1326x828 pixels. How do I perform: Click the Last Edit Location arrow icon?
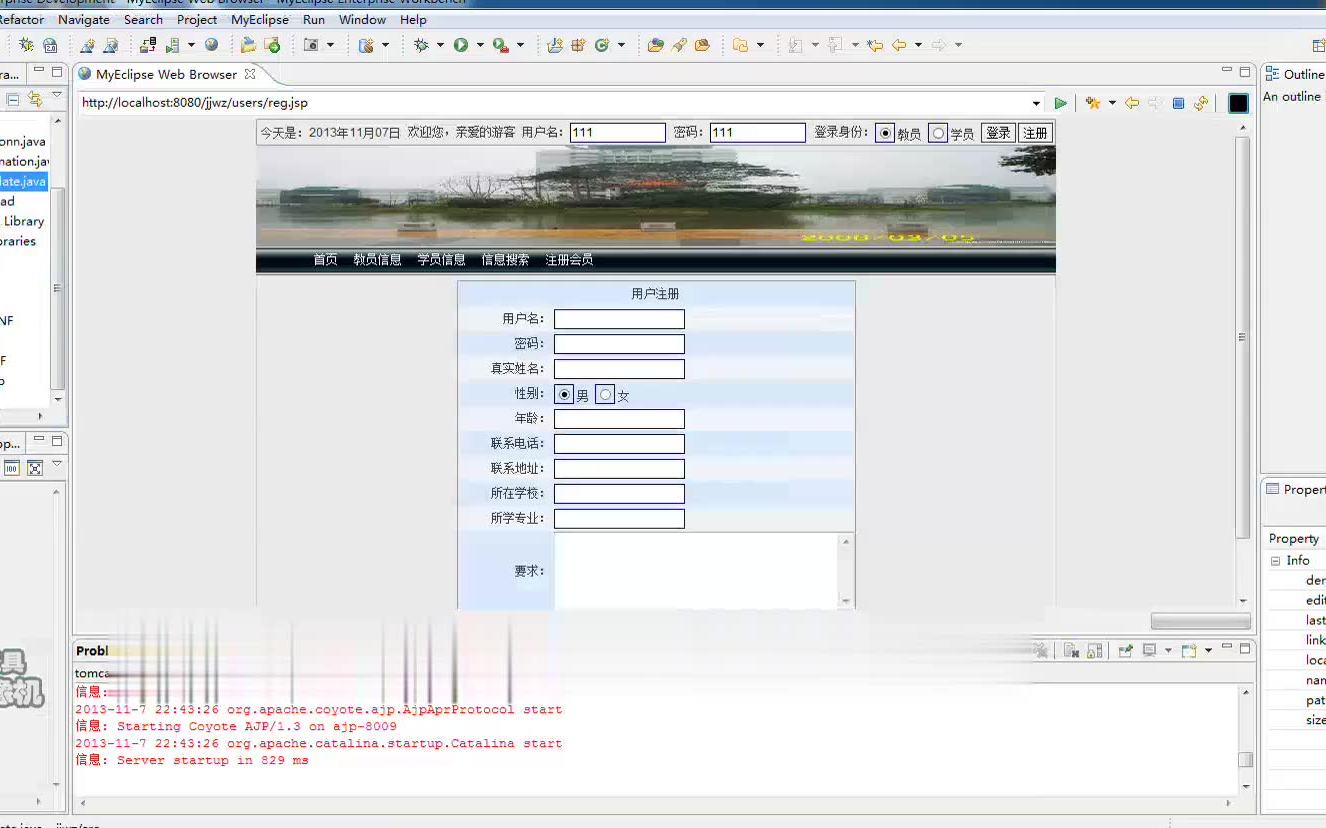(x=875, y=45)
